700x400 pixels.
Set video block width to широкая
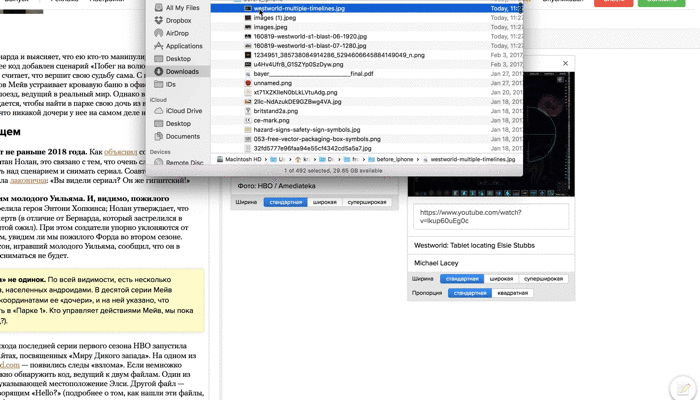click(501, 279)
